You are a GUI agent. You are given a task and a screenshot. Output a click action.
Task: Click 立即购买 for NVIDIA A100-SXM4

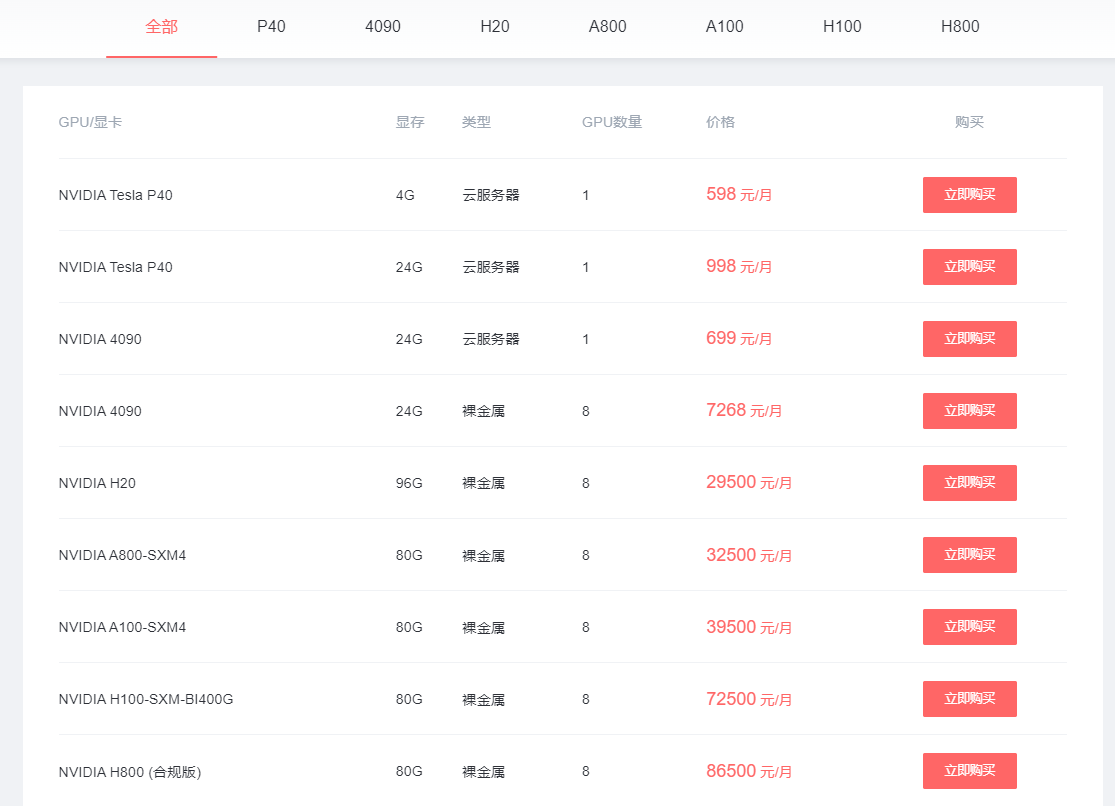(x=969, y=627)
